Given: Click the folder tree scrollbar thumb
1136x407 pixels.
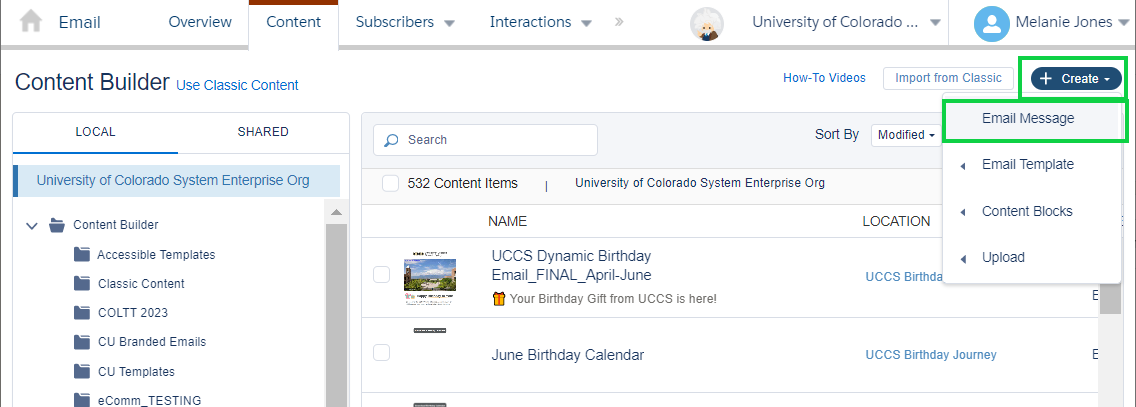Looking at the screenshot, I should coord(335,315).
